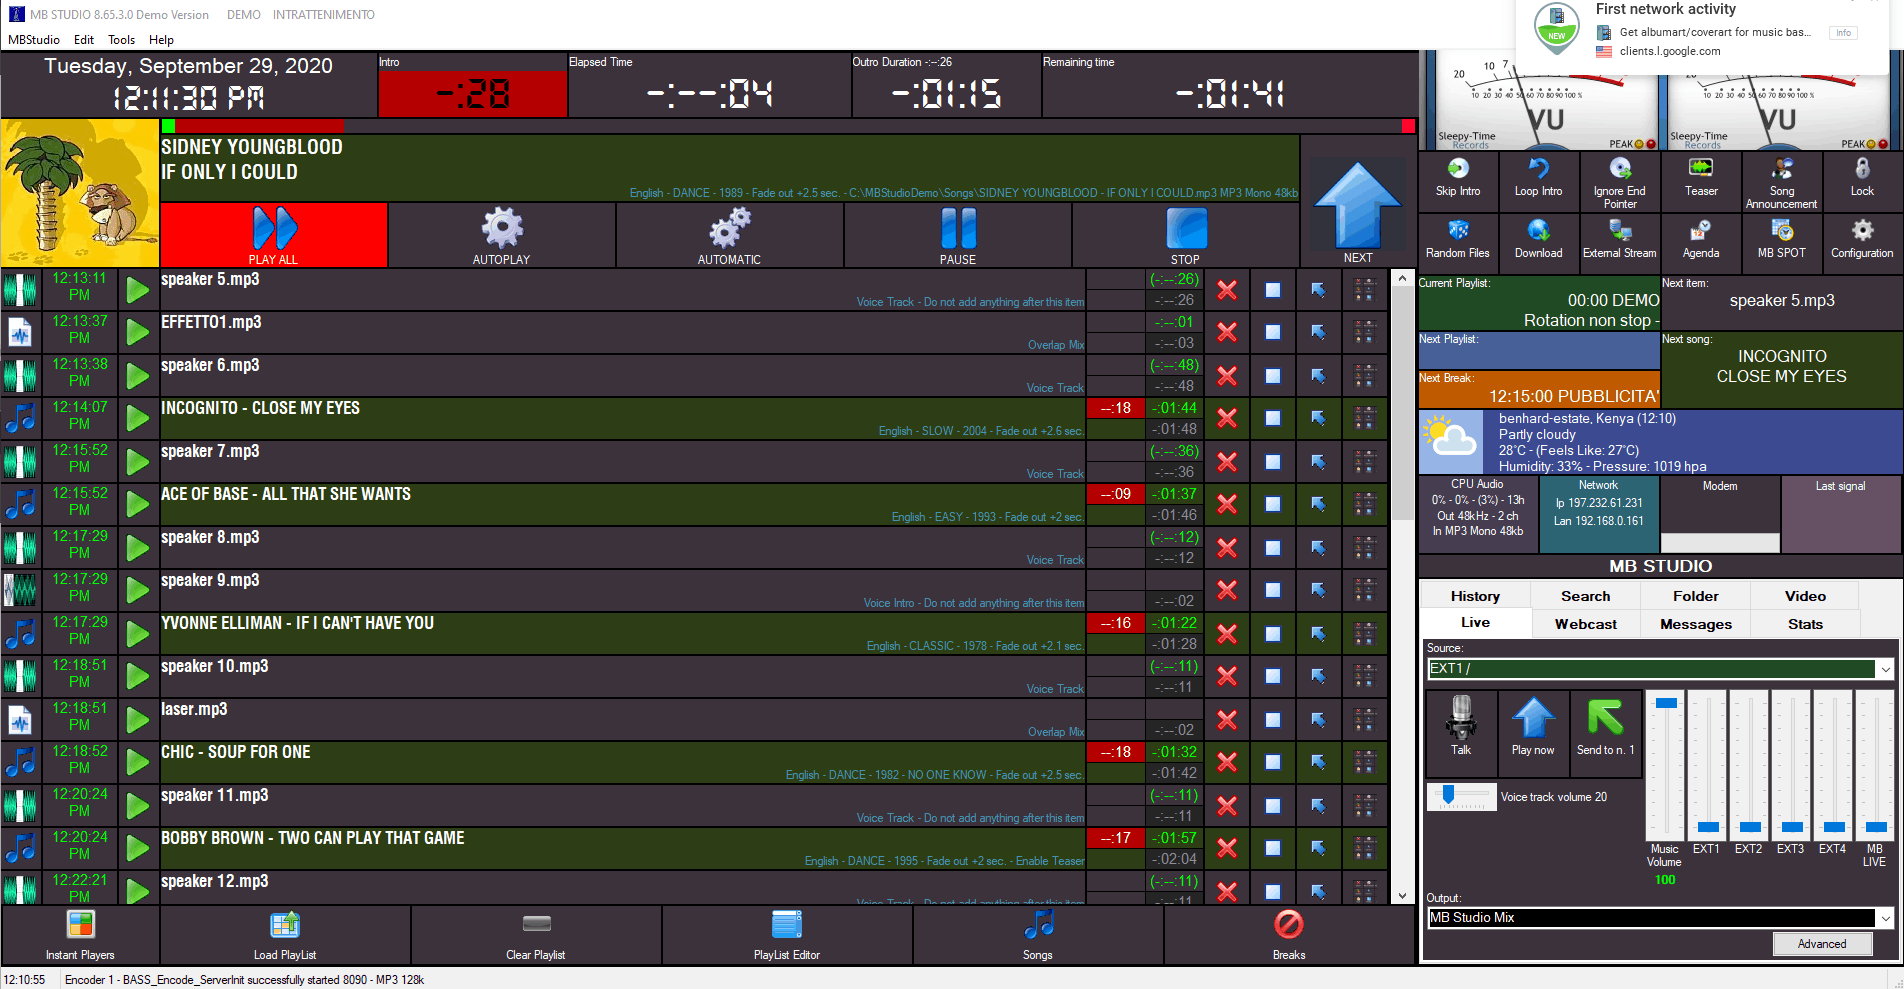Image resolution: width=1904 pixels, height=989 pixels.
Task: Enable the Loop Intro function
Action: click(1538, 170)
